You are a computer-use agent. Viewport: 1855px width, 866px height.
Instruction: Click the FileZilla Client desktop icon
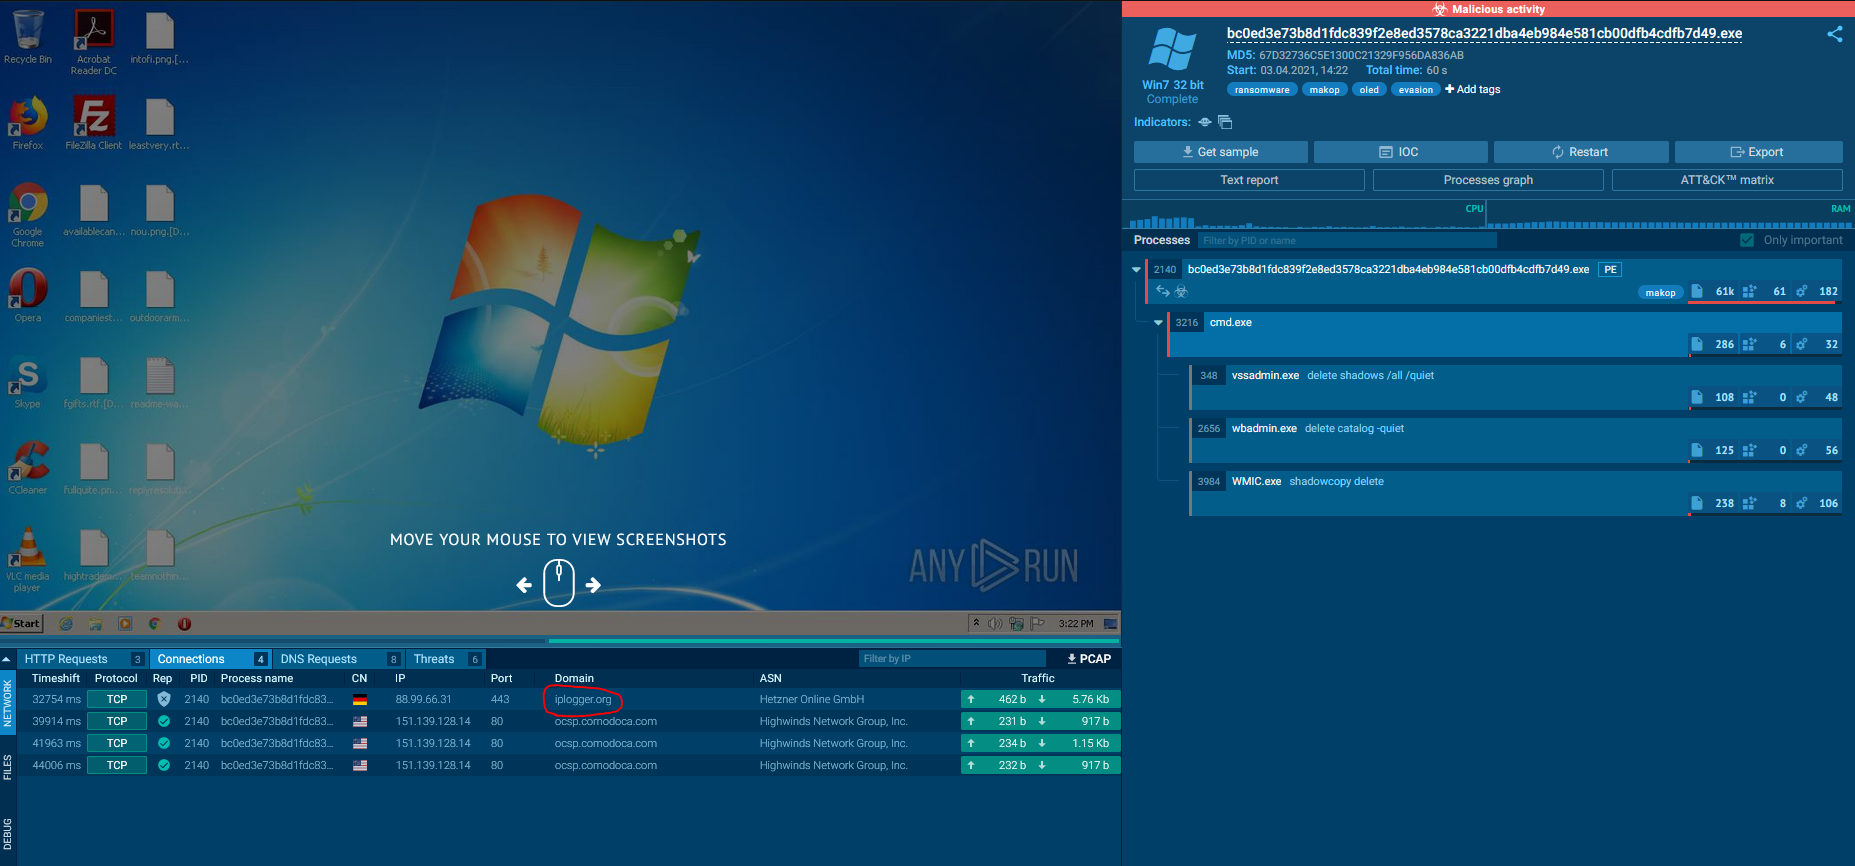(x=94, y=123)
